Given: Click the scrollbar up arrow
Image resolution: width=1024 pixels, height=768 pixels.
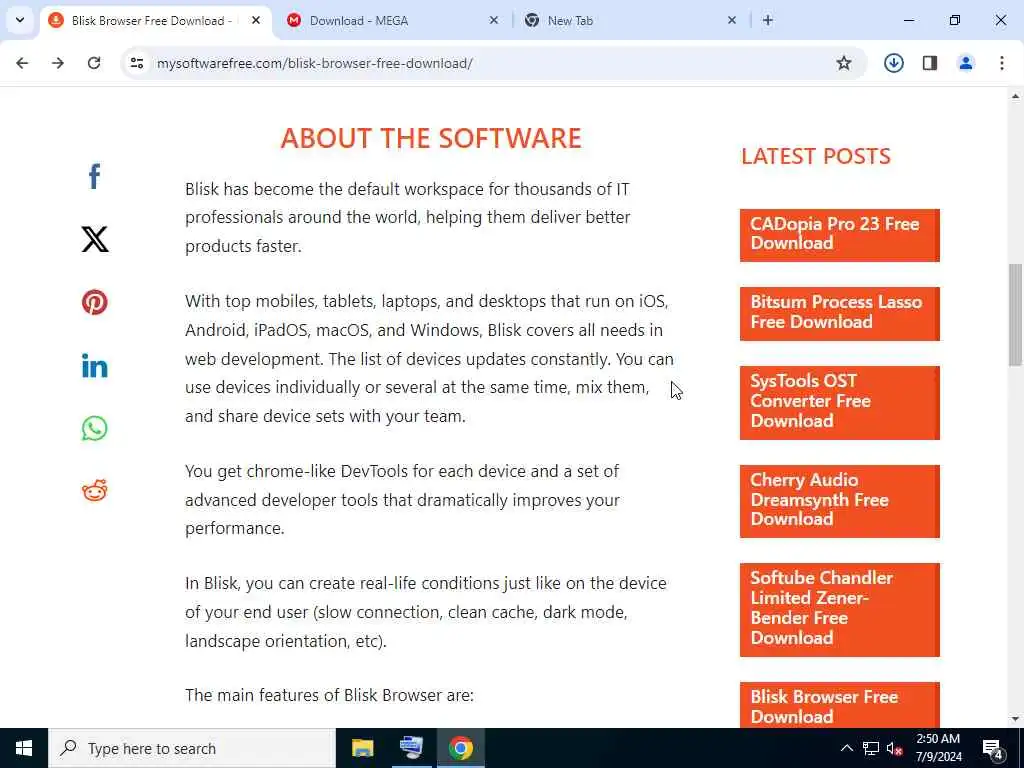Looking at the screenshot, I should coord(1015,97).
